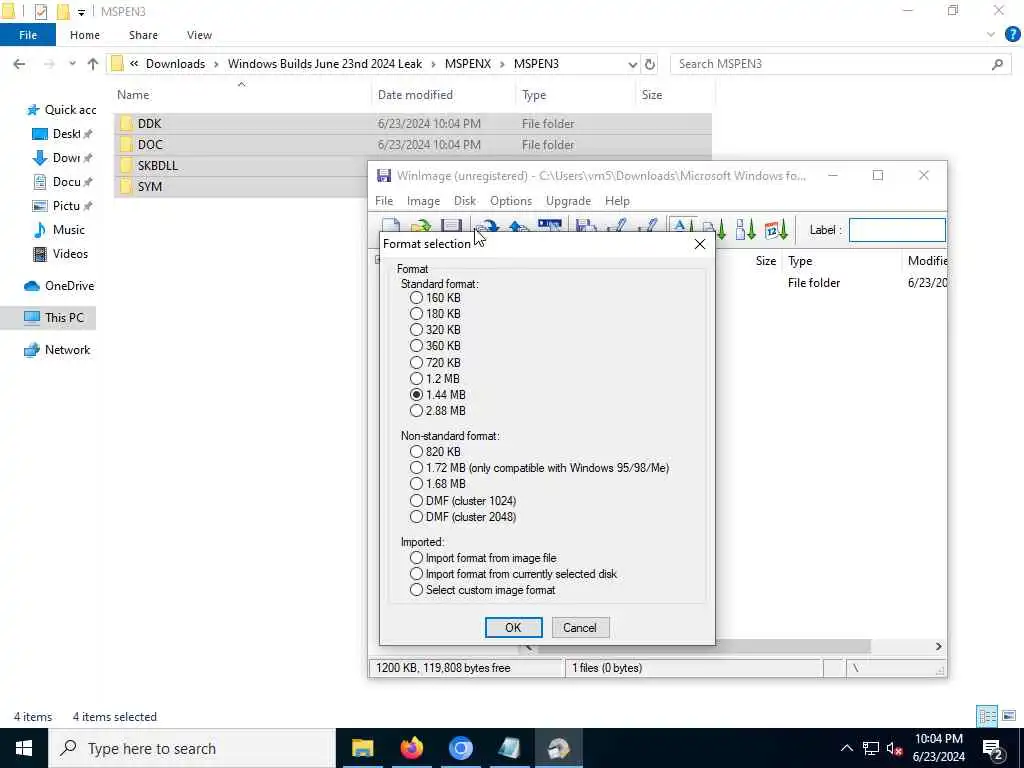Screen dimensions: 1024x768
Task: Select the 160 KB format option
Action: (436, 298)
